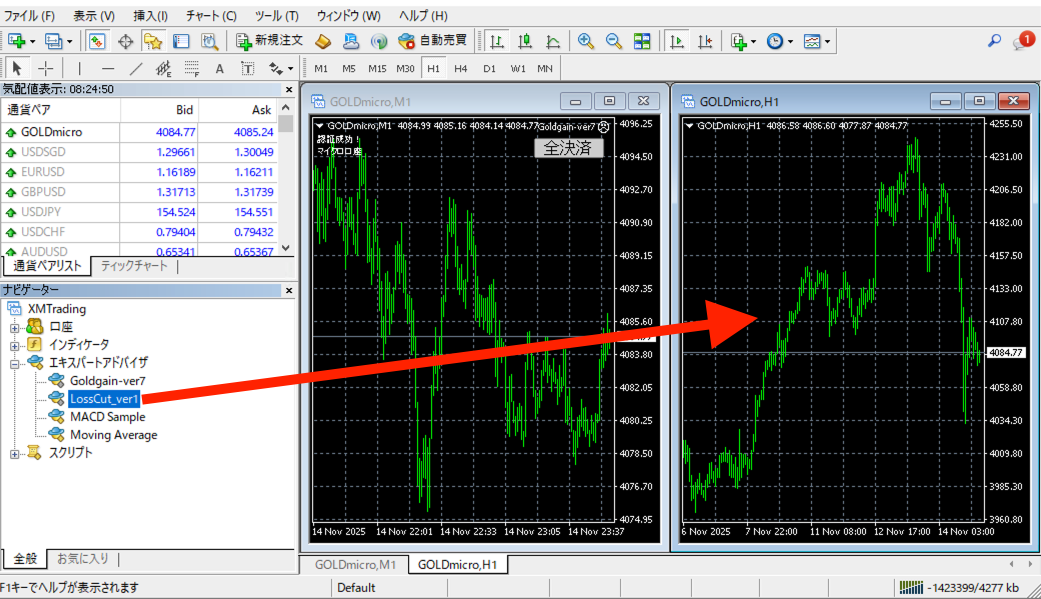This screenshot has width=1041, height=599.
Task: Click the 新規注文 new order button
Action: point(269,41)
